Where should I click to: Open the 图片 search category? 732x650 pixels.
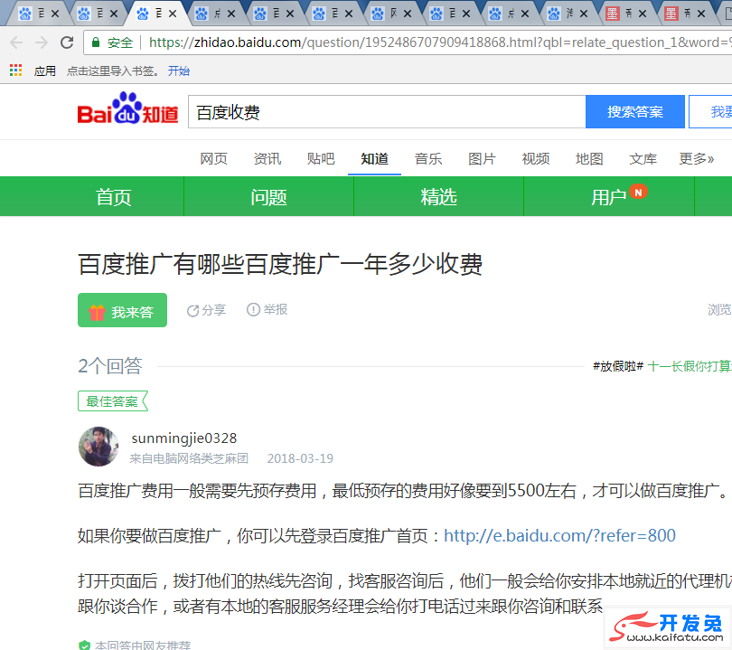(482, 159)
